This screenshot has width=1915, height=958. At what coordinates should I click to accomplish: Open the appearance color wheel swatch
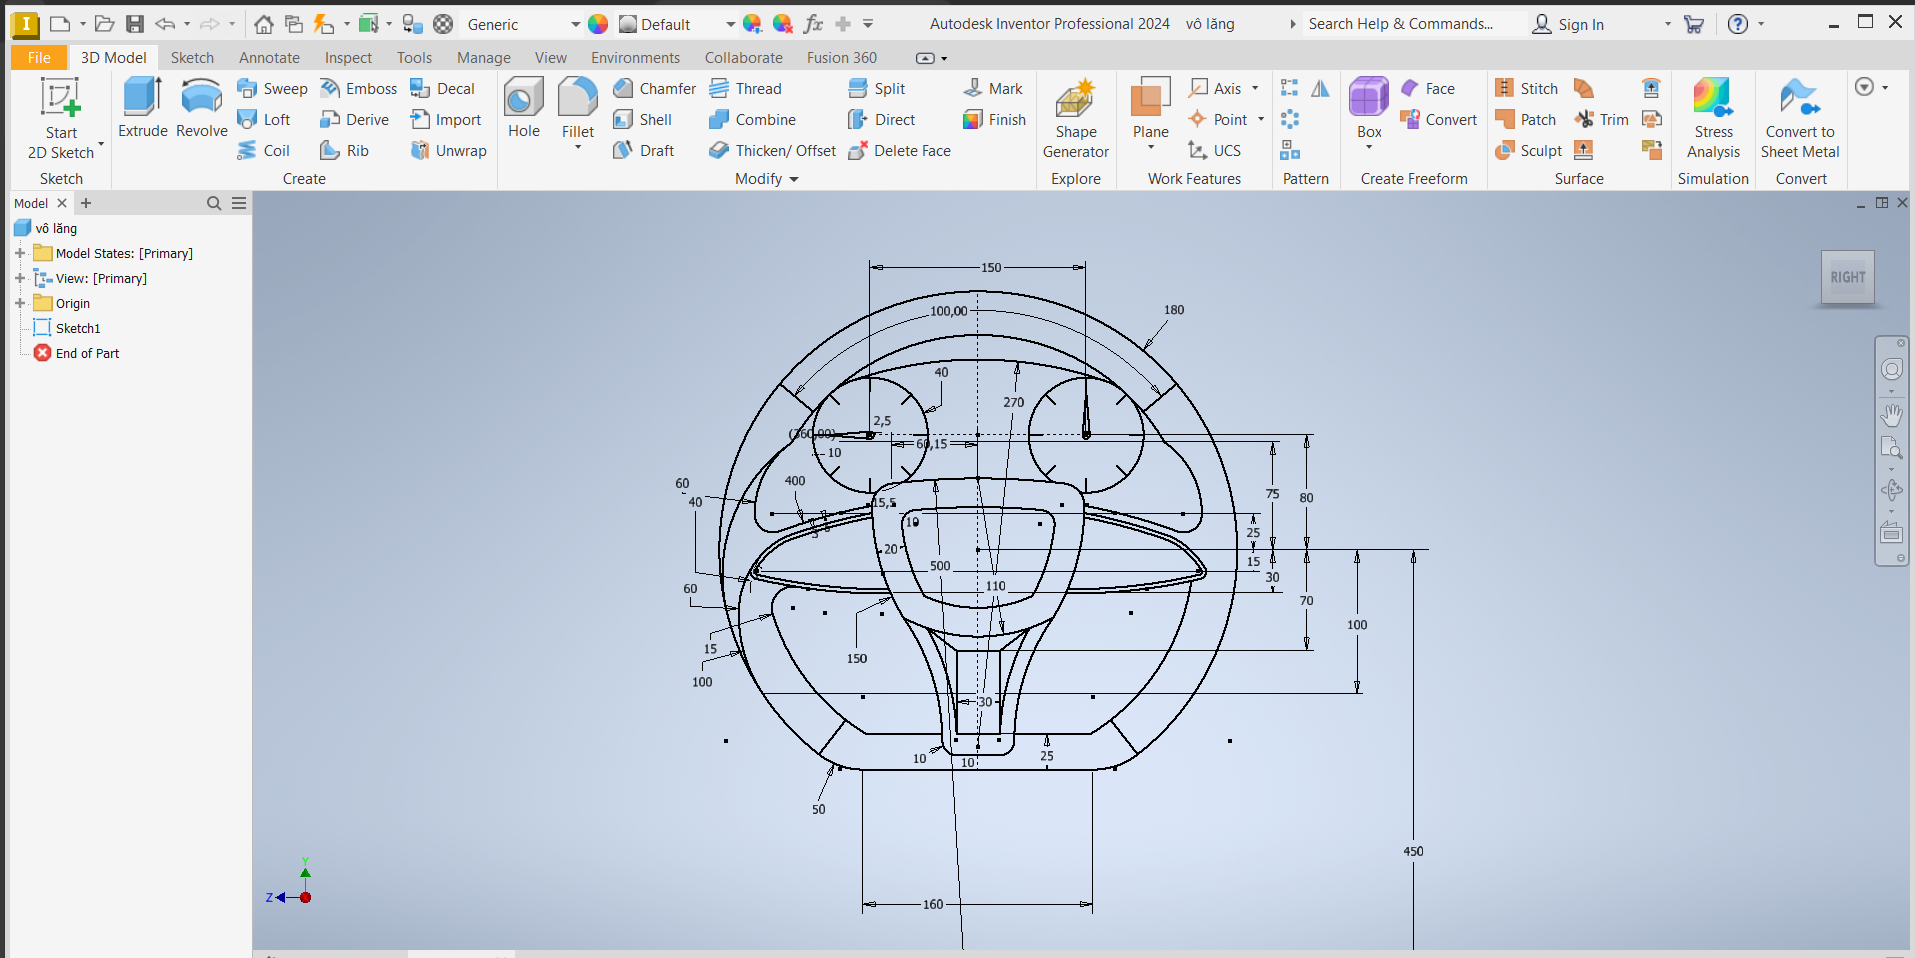598,24
